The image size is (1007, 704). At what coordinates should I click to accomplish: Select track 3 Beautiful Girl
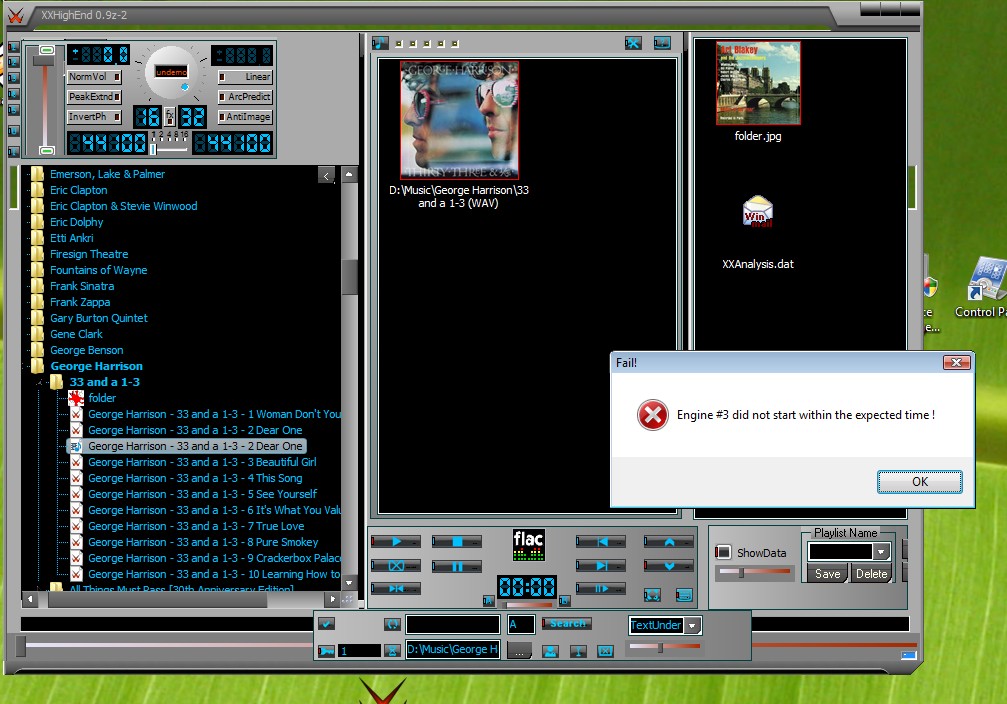click(202, 462)
